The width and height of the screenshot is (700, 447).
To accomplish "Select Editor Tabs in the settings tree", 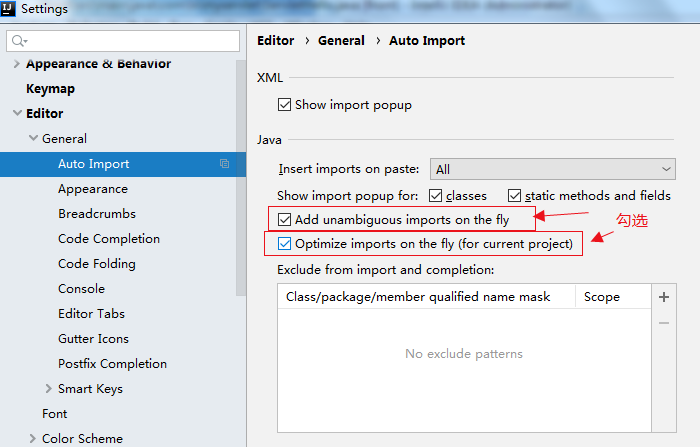I will click(92, 314).
